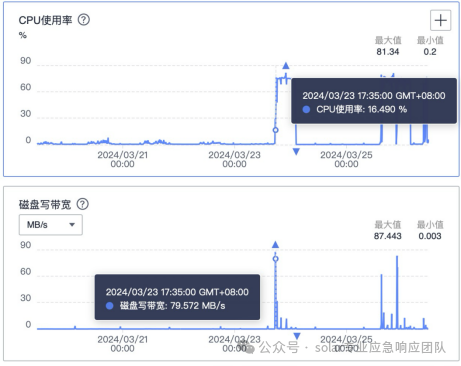The image size is (461, 366).
Task: Click the hollow data point on CPU line
Action: 275,130
